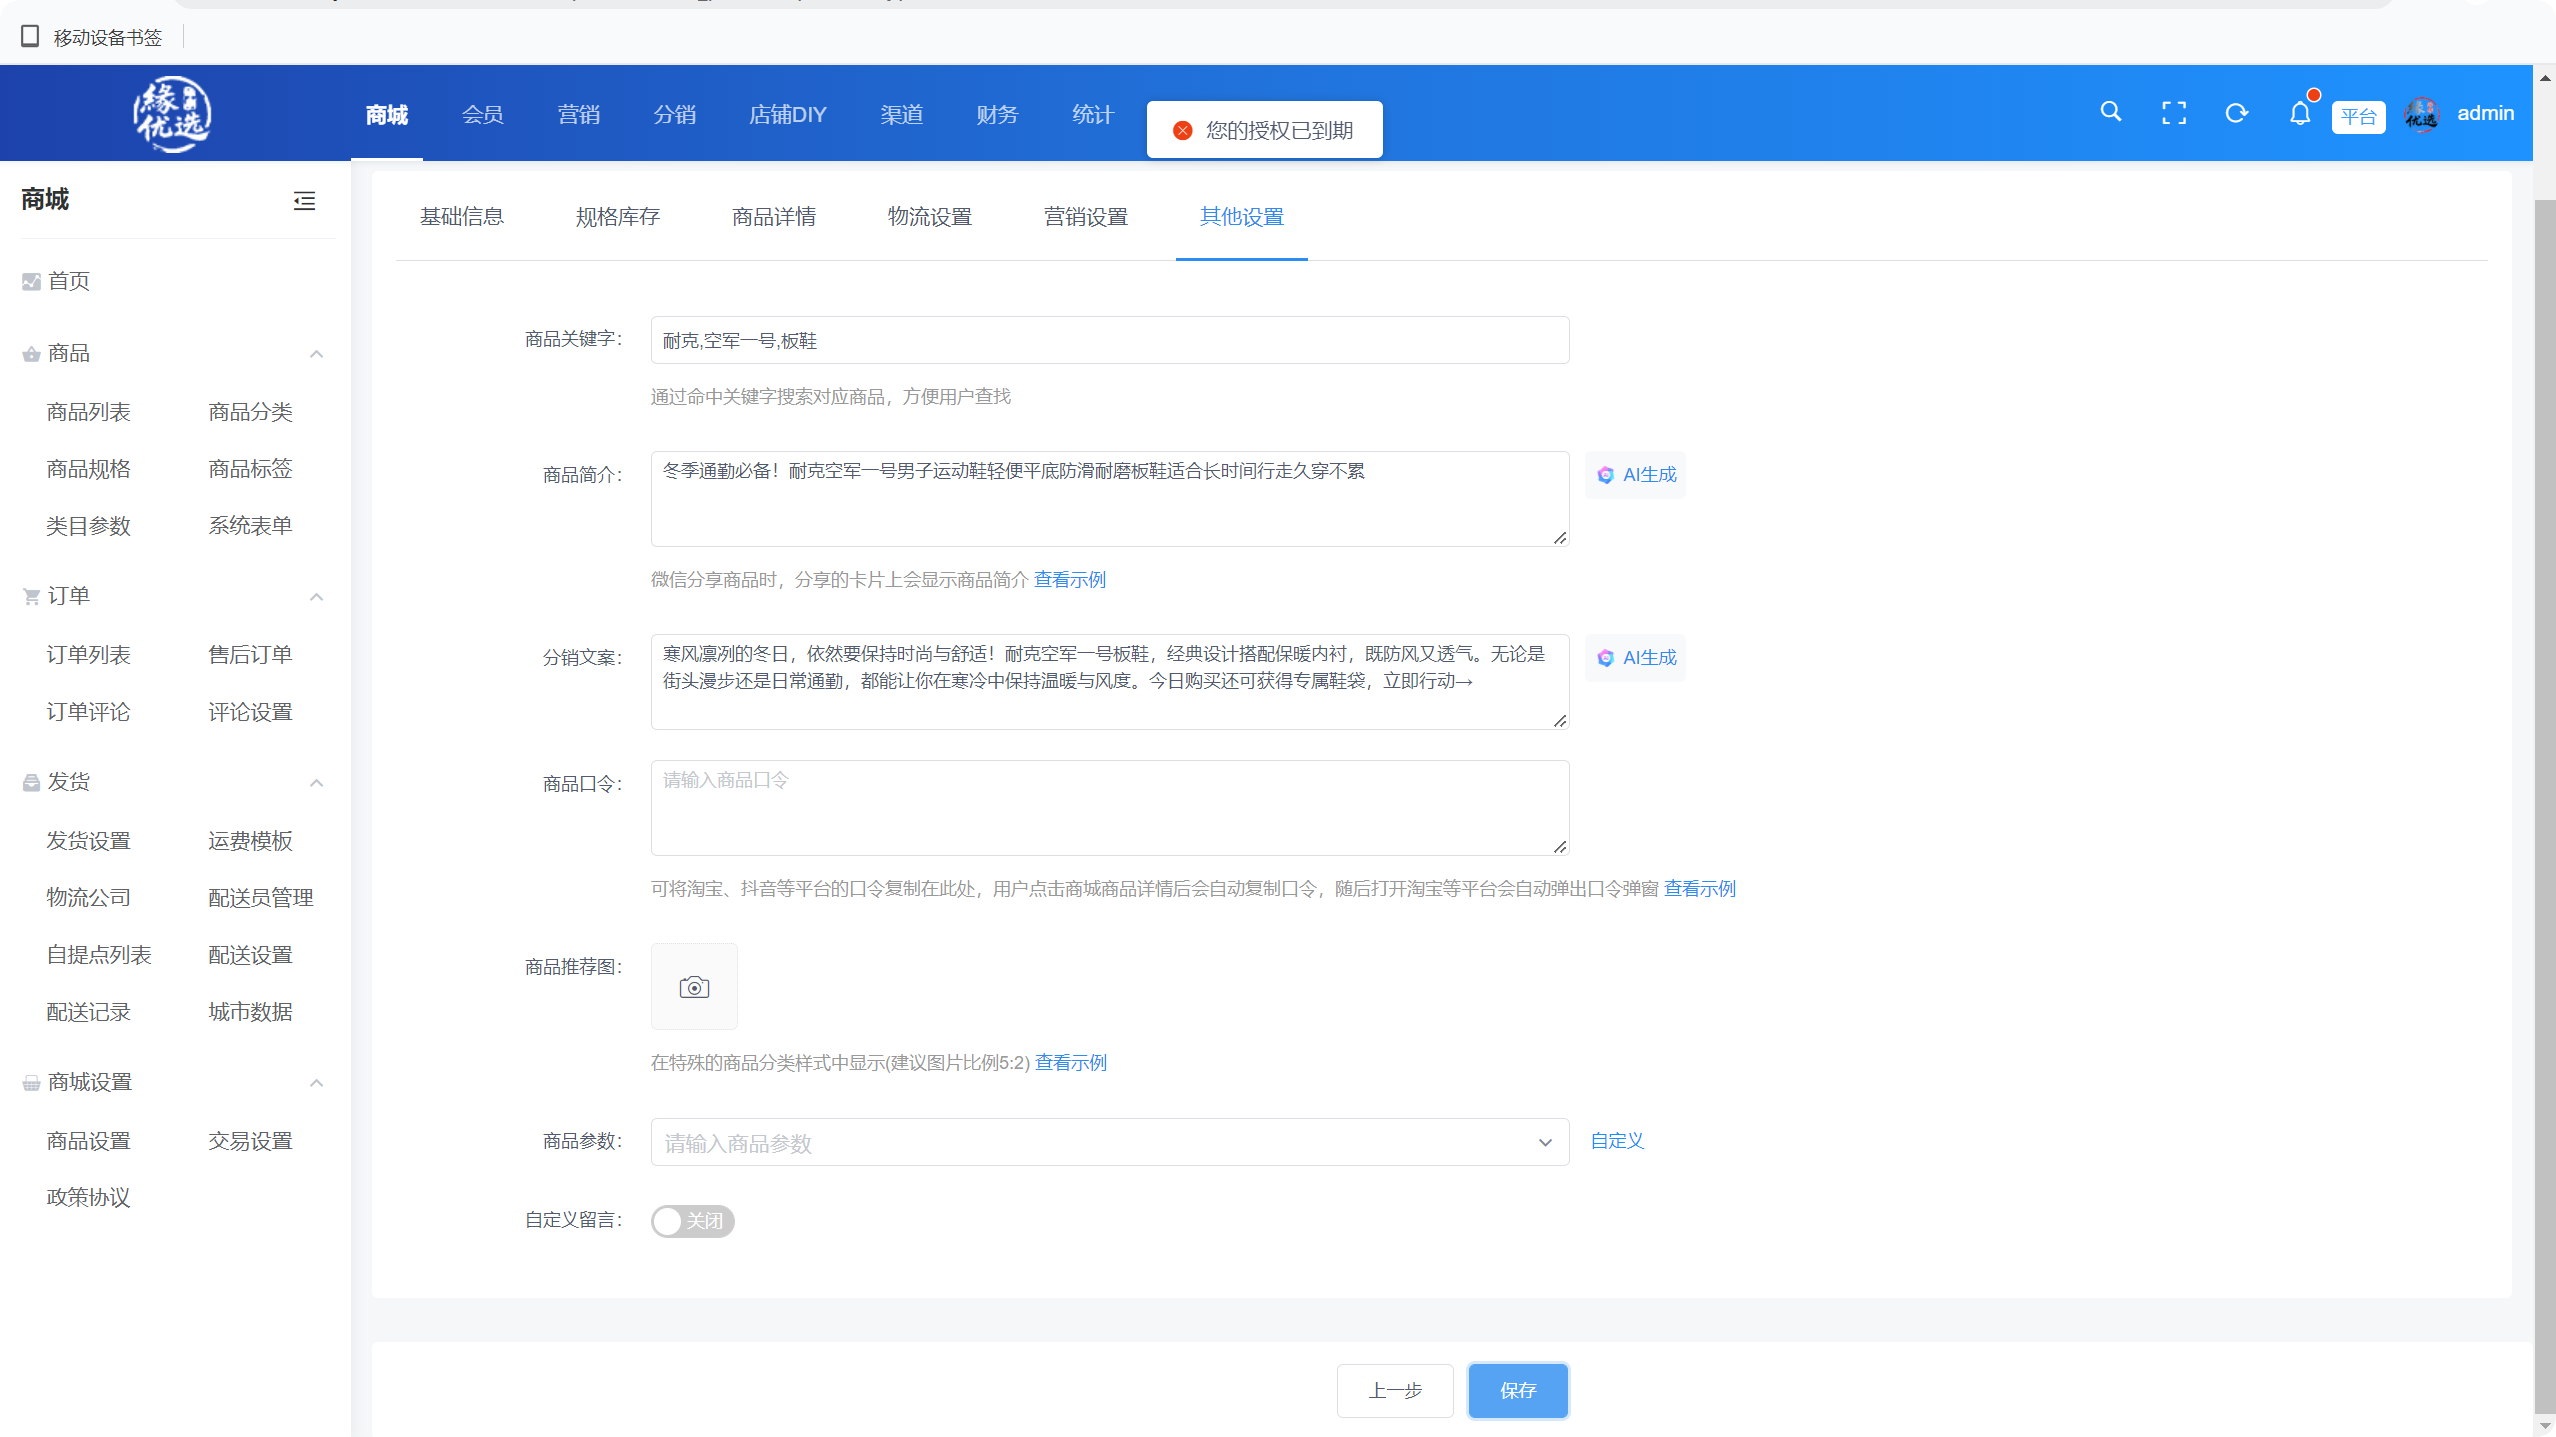The width and height of the screenshot is (2556, 1437).
Task: Collapse sidebar with the menu fold icon
Action: coord(304,201)
